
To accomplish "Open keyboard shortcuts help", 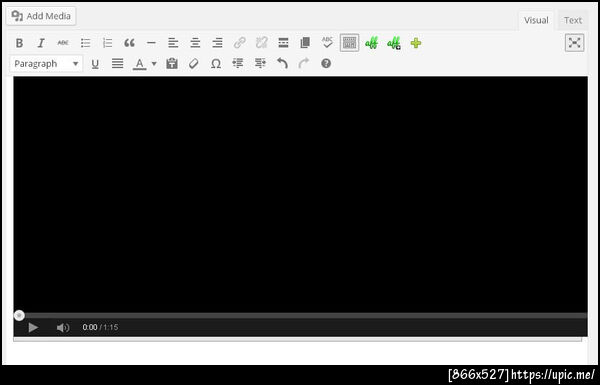I will (326, 64).
